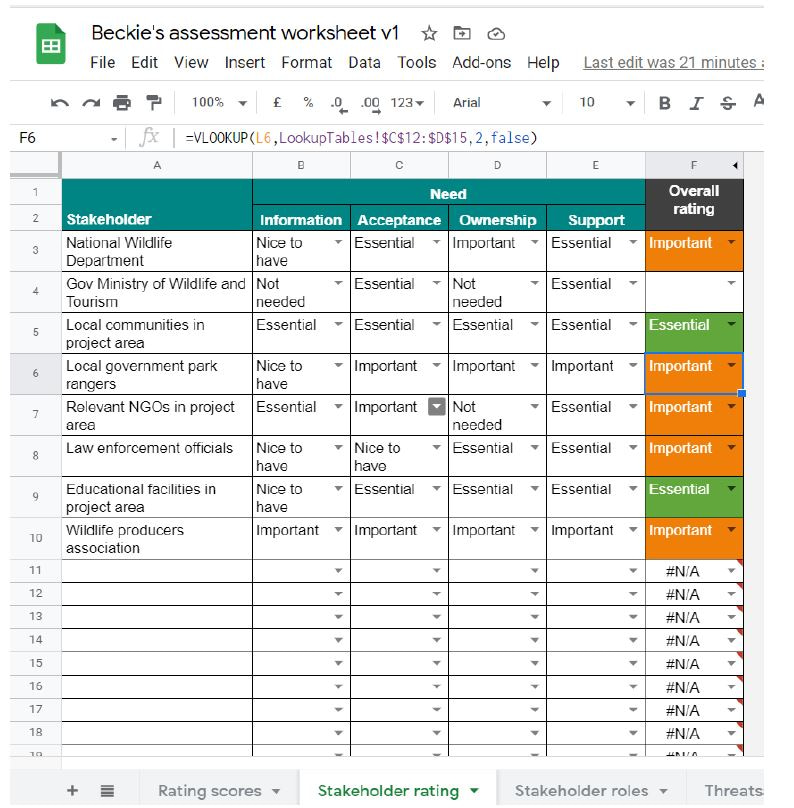Click the redo arrow in toolbar
Image resolution: width=794 pixels, height=808 pixels.
pos(91,103)
